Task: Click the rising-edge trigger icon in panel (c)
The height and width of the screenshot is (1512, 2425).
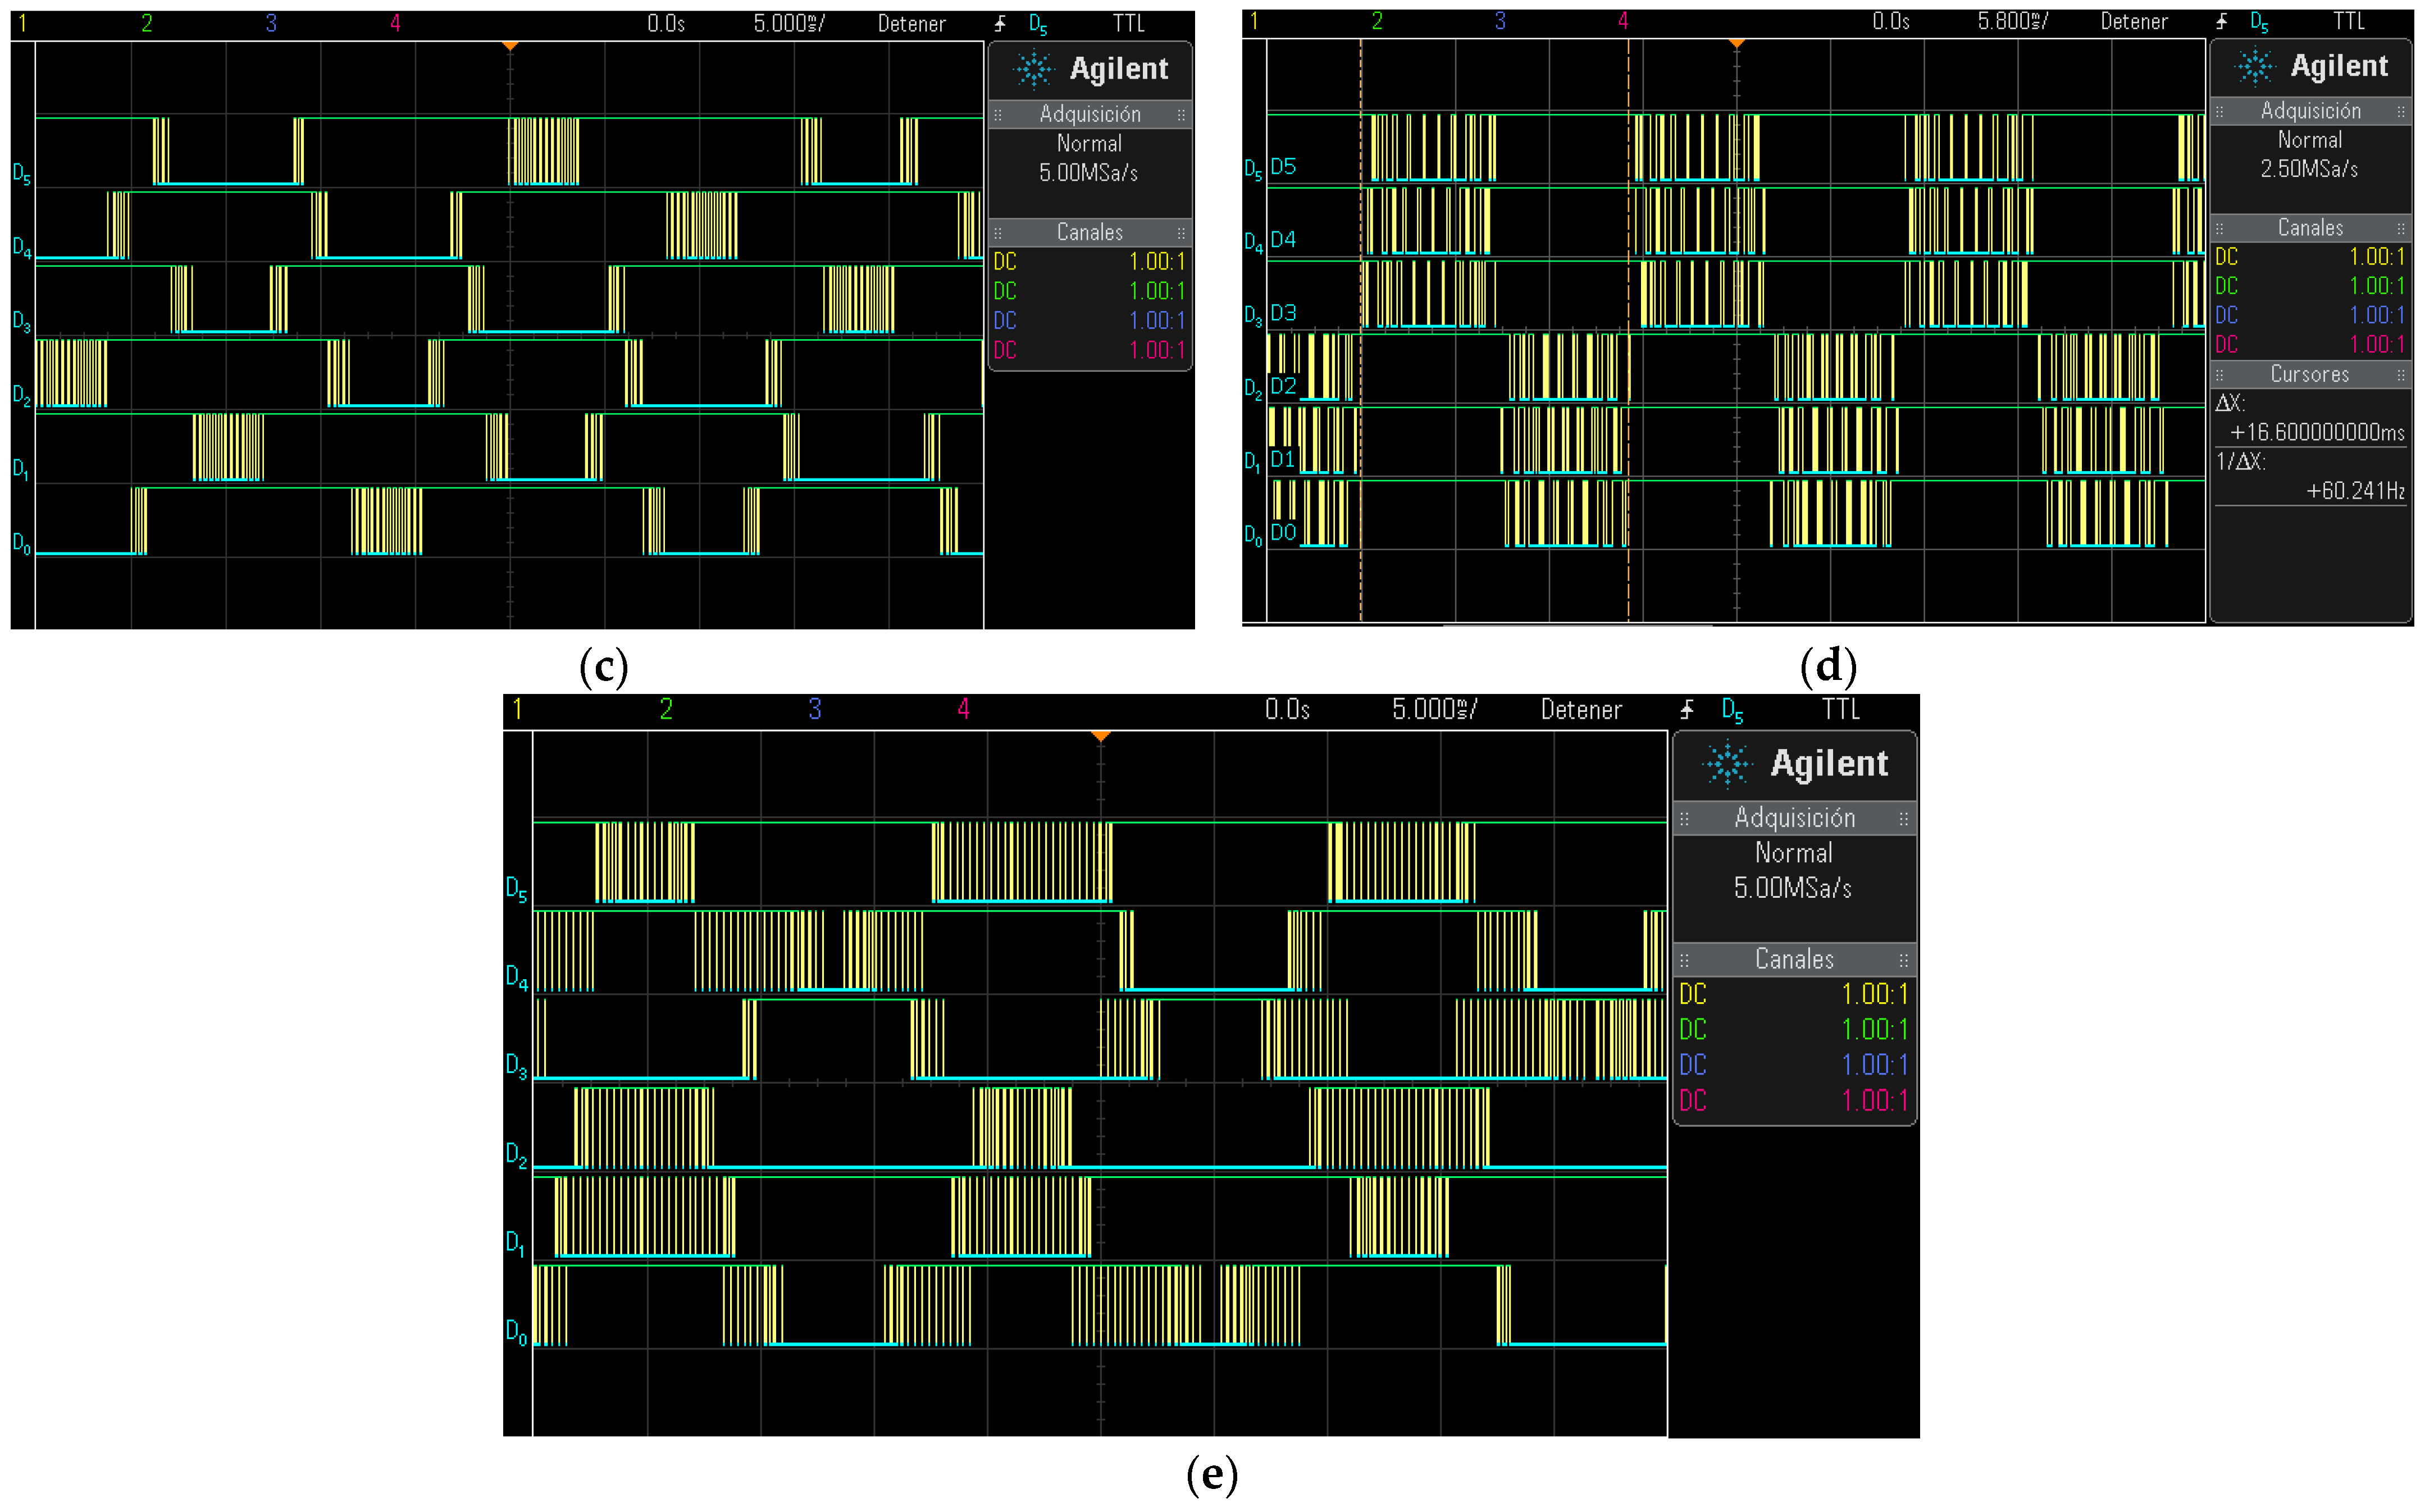Action: (999, 23)
